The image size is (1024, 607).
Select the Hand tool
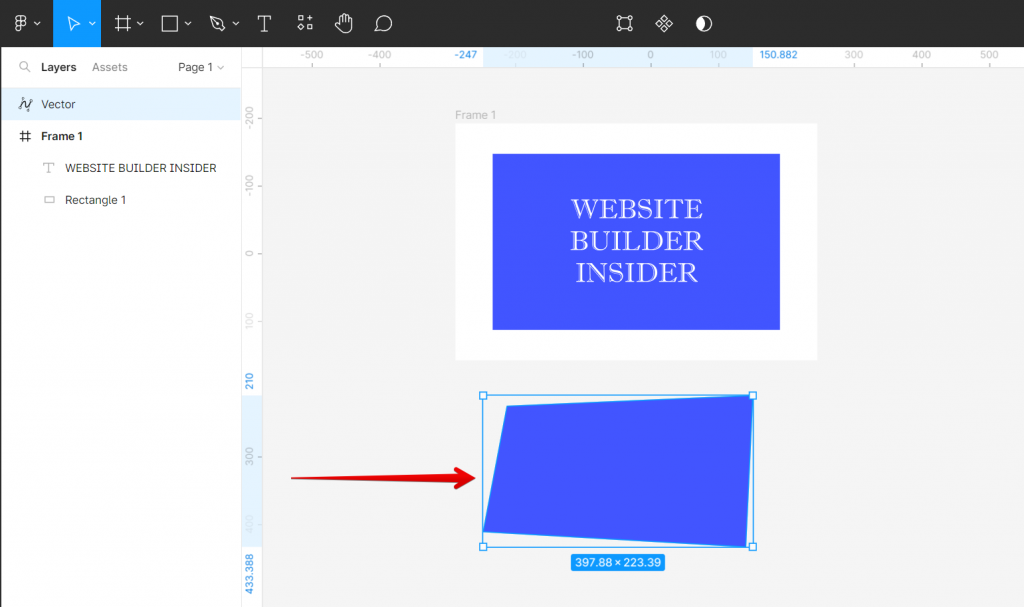click(344, 23)
